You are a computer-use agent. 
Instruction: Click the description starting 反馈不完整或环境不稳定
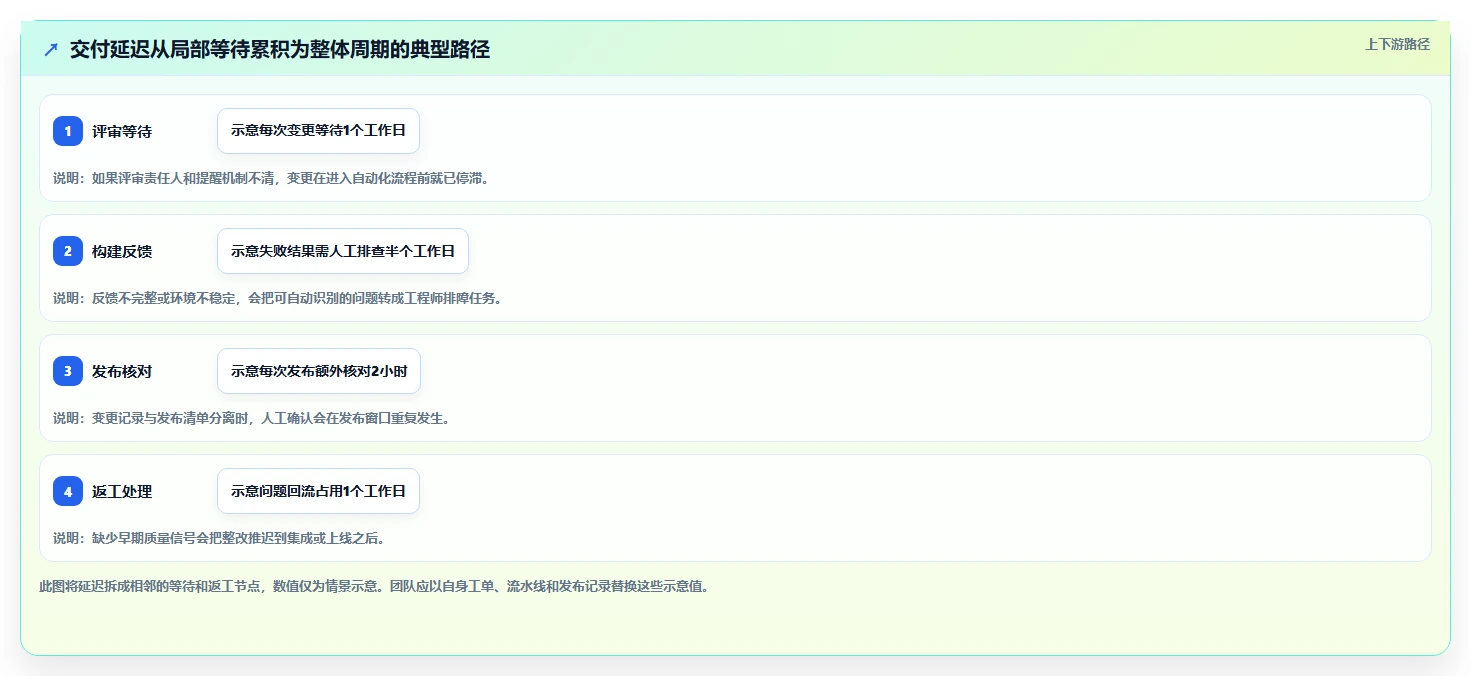pos(277,298)
